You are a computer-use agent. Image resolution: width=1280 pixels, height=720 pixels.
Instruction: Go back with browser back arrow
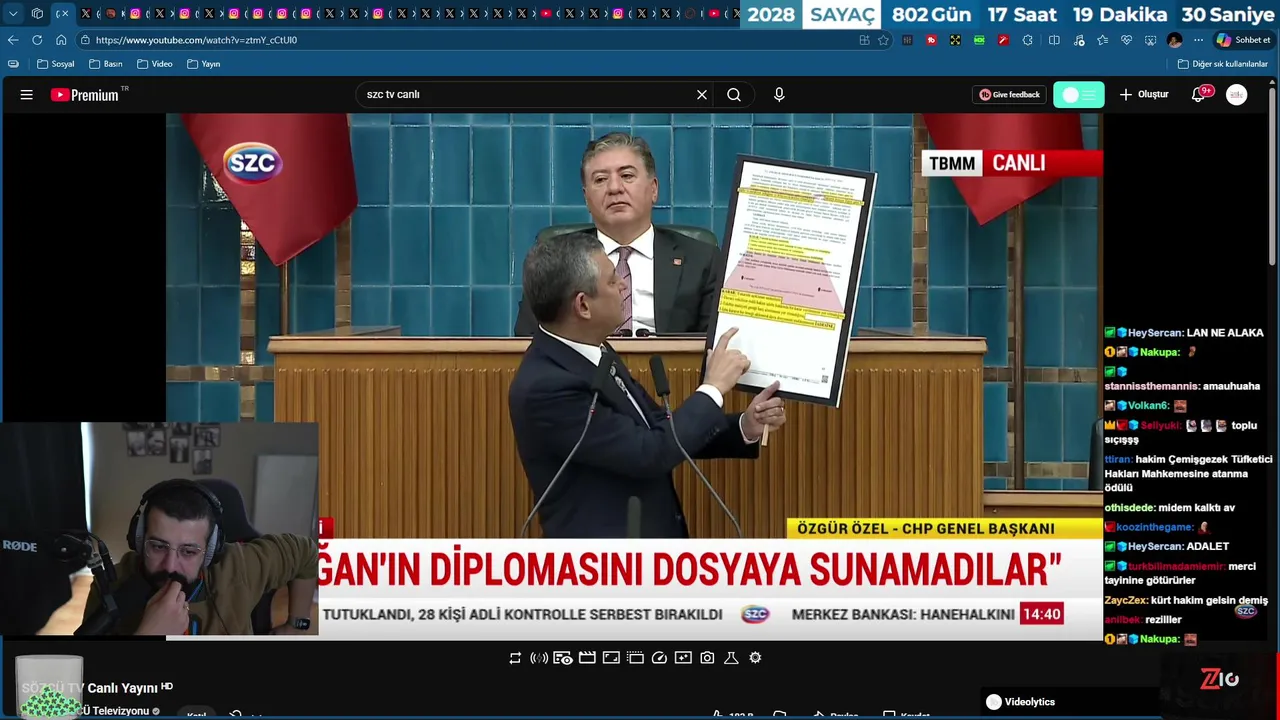point(13,40)
